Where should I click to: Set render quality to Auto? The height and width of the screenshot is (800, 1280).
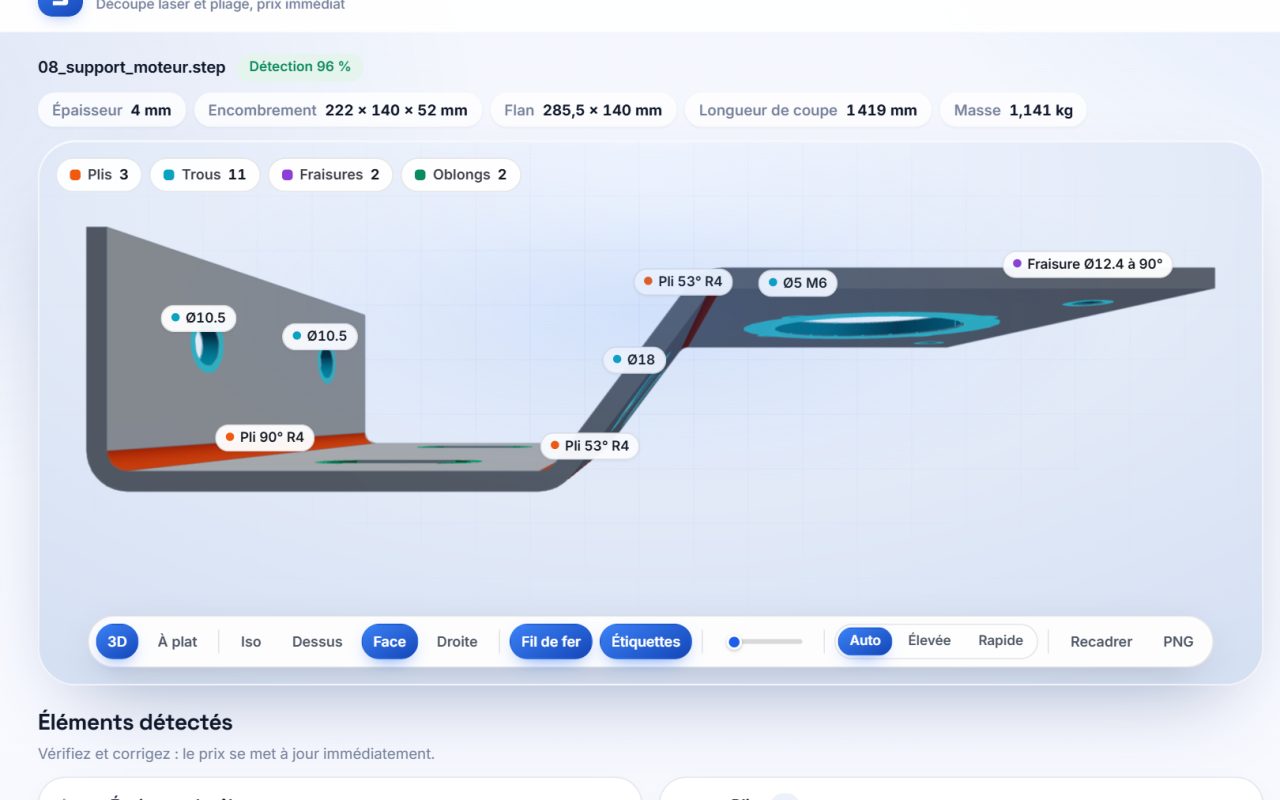(x=865, y=641)
